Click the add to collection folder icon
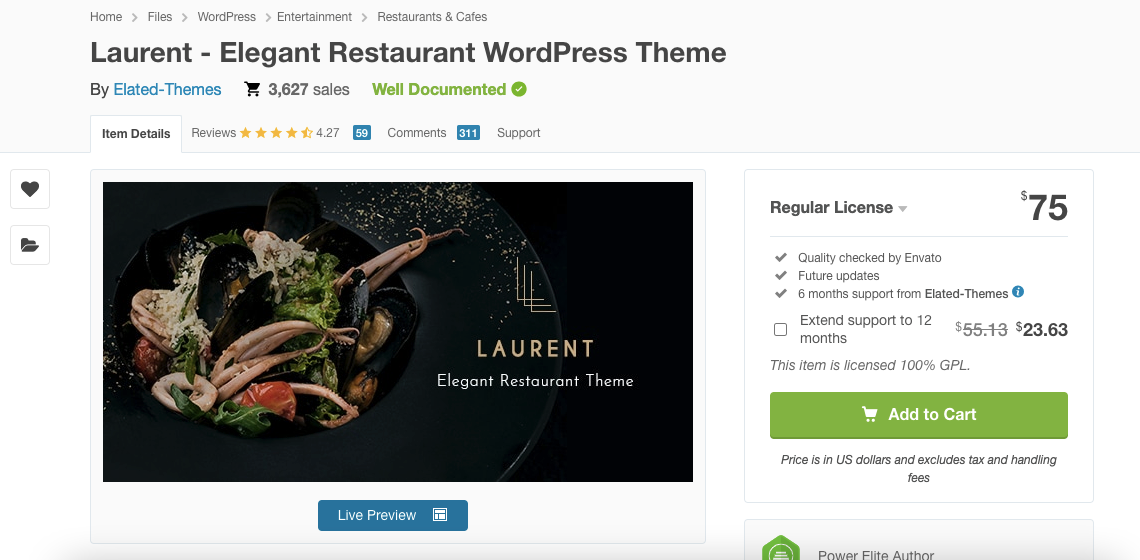 [x=30, y=245]
